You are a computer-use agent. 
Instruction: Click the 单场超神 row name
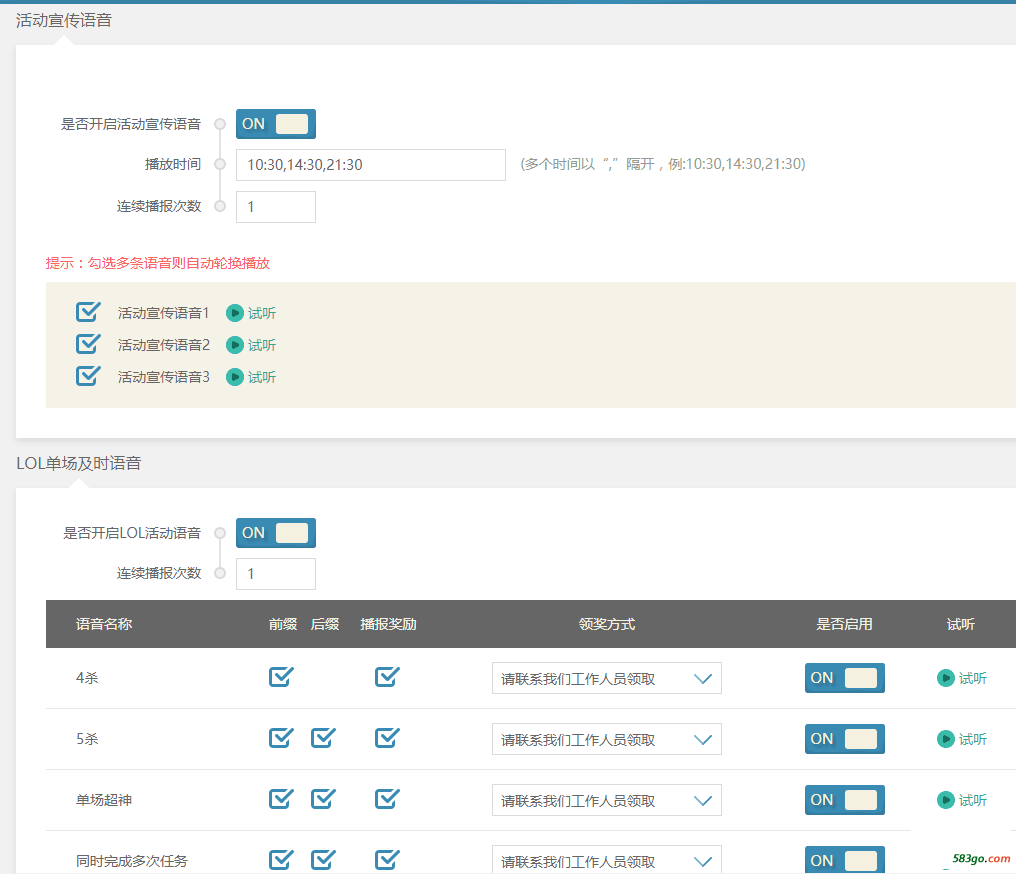(104, 800)
